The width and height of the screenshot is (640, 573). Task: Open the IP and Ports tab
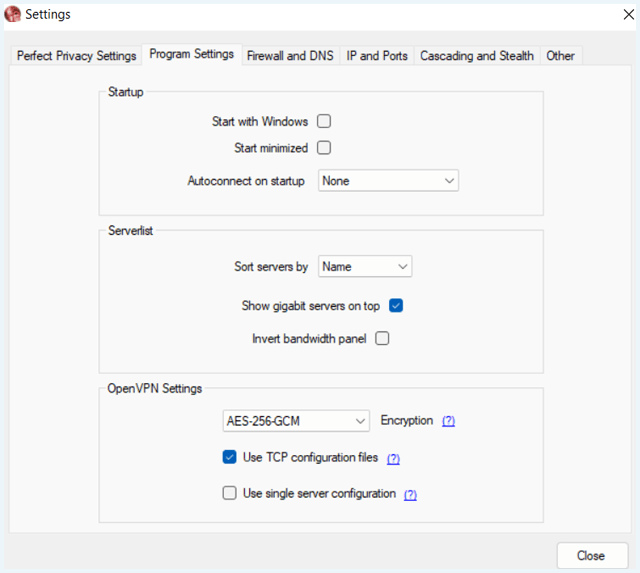(377, 56)
